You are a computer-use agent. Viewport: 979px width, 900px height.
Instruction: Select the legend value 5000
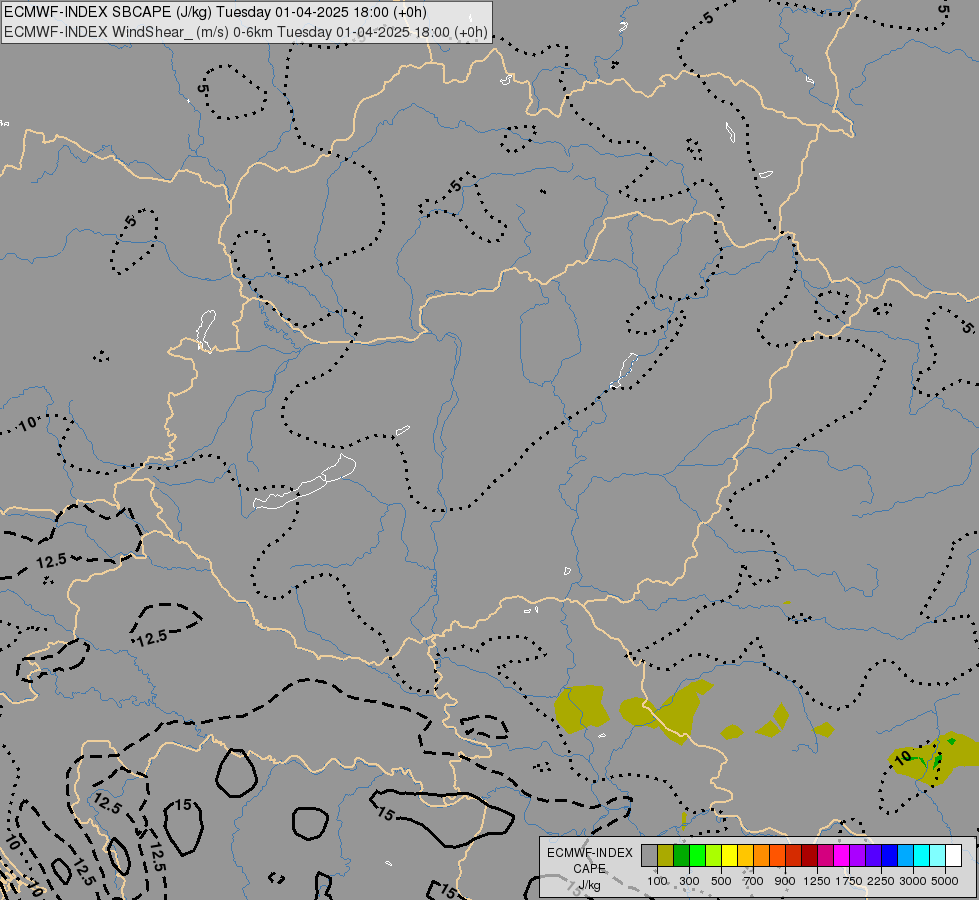coord(945,881)
